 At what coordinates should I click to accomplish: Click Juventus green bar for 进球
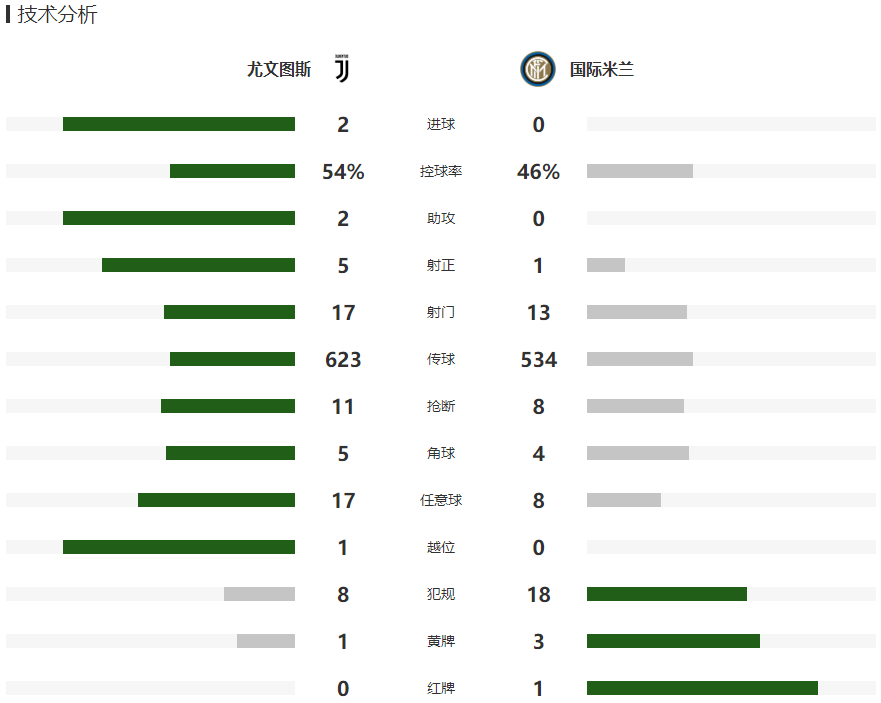tap(179, 124)
